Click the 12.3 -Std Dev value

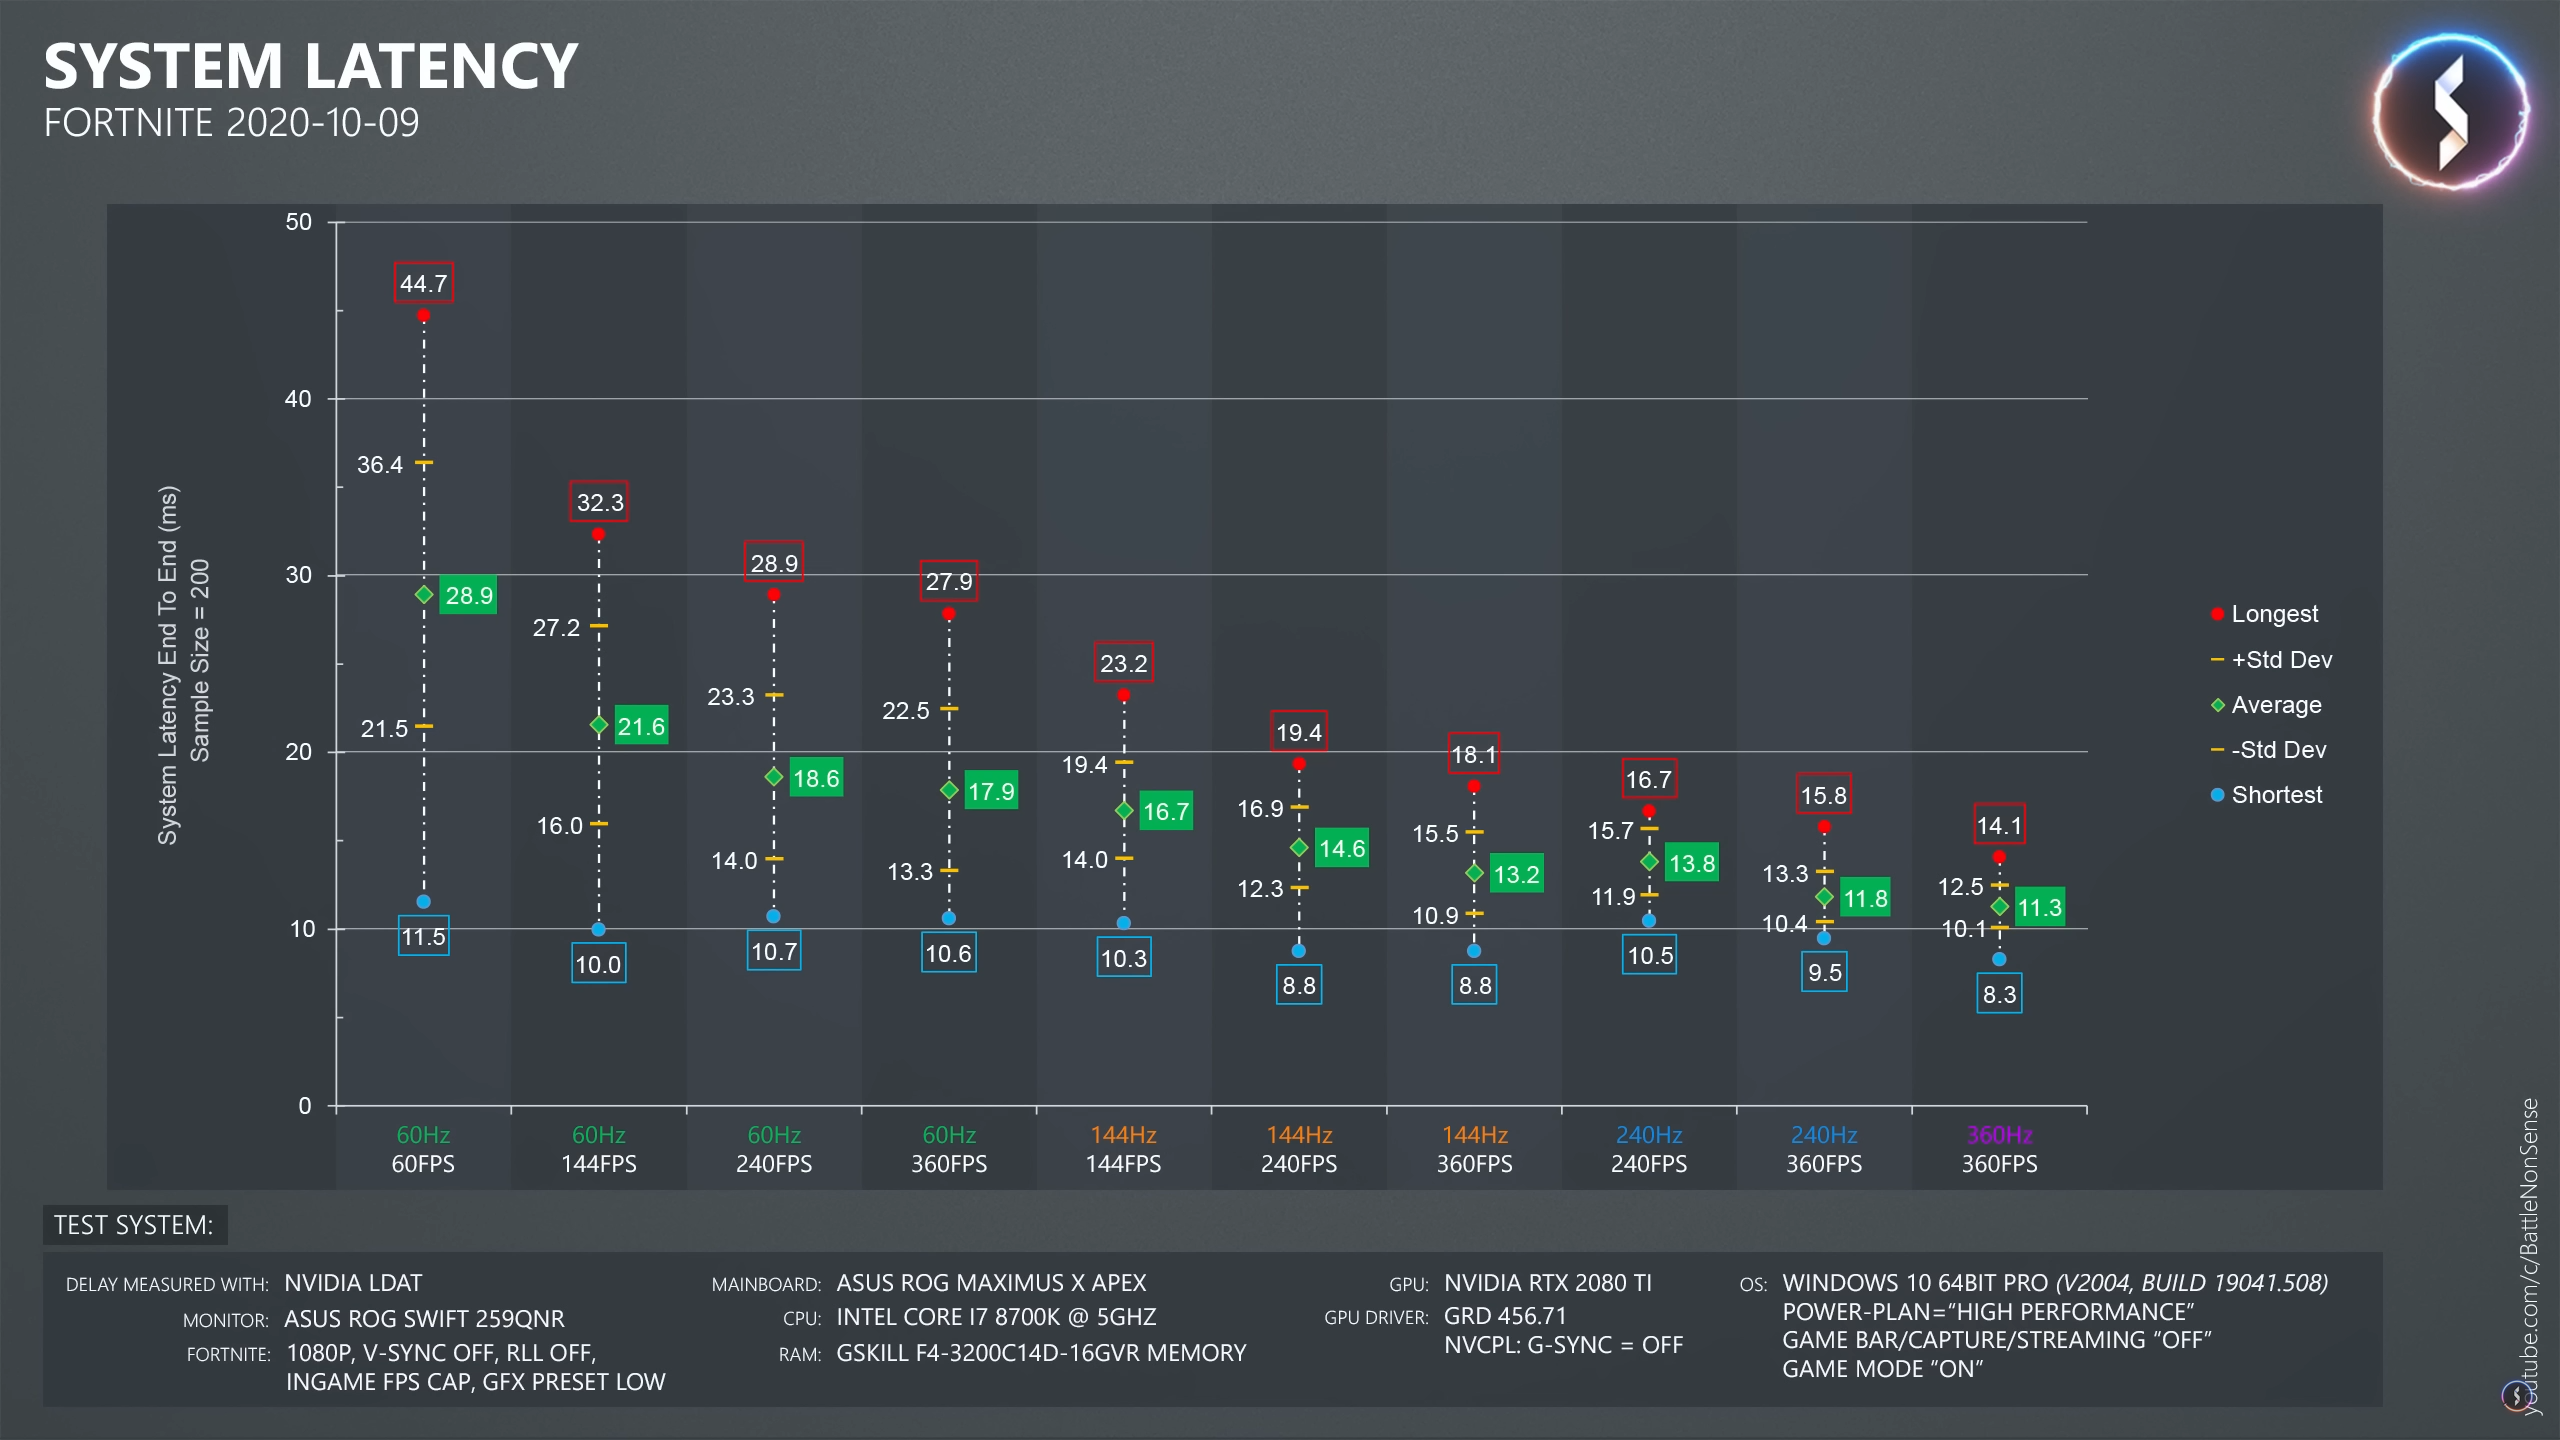click(x=1260, y=889)
